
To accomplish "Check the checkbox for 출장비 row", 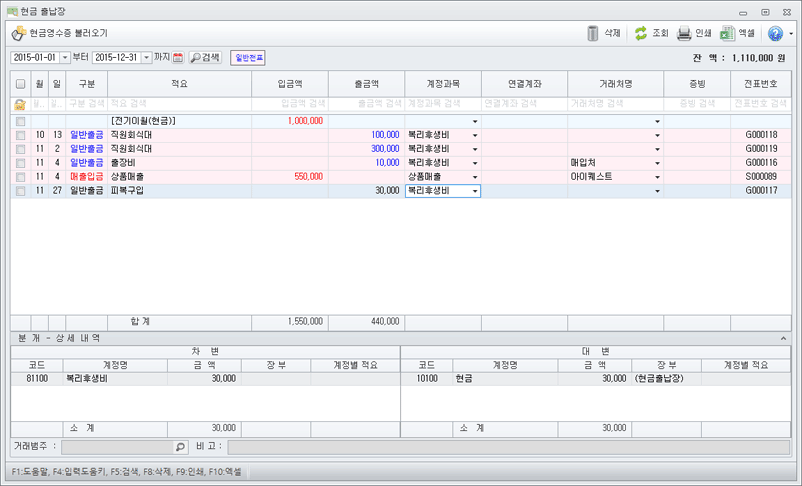I will pyautogui.click(x=20, y=163).
